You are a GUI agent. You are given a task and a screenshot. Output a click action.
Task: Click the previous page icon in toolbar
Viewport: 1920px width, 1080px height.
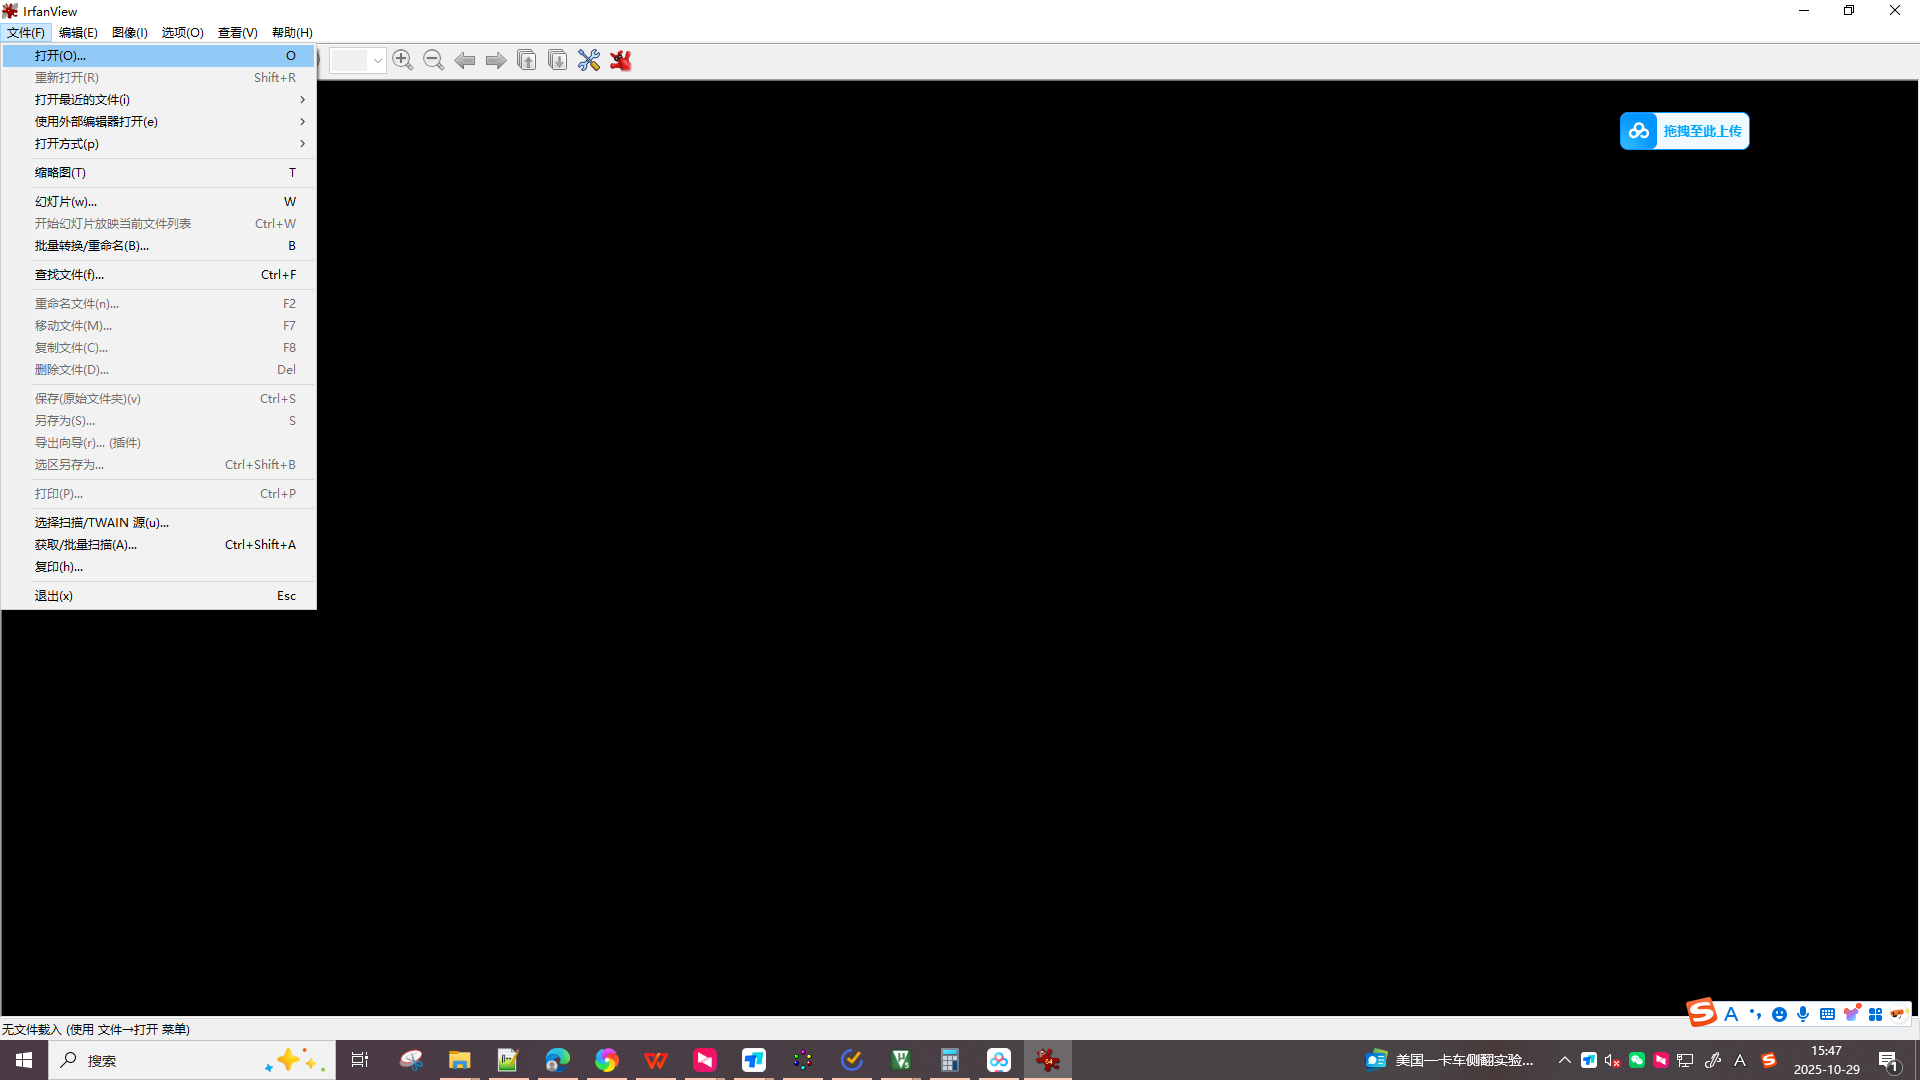tap(527, 60)
